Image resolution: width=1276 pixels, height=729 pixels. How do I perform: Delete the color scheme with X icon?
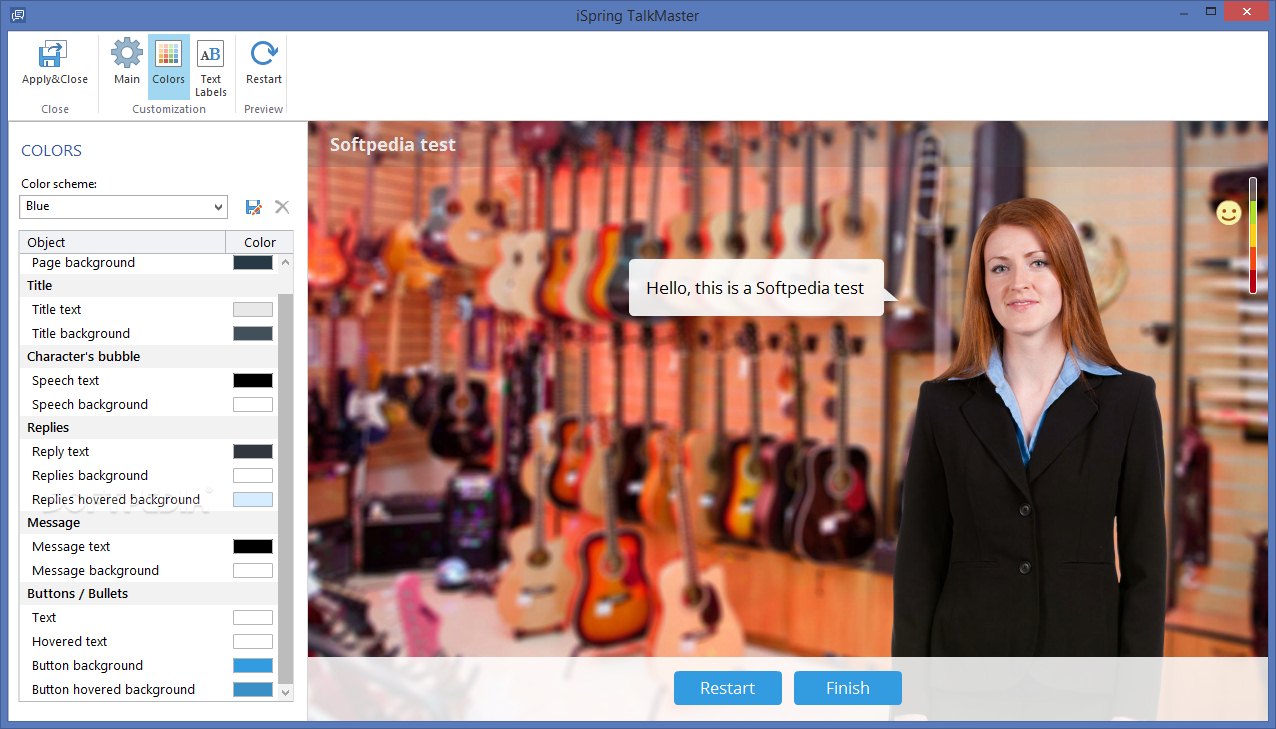282,207
